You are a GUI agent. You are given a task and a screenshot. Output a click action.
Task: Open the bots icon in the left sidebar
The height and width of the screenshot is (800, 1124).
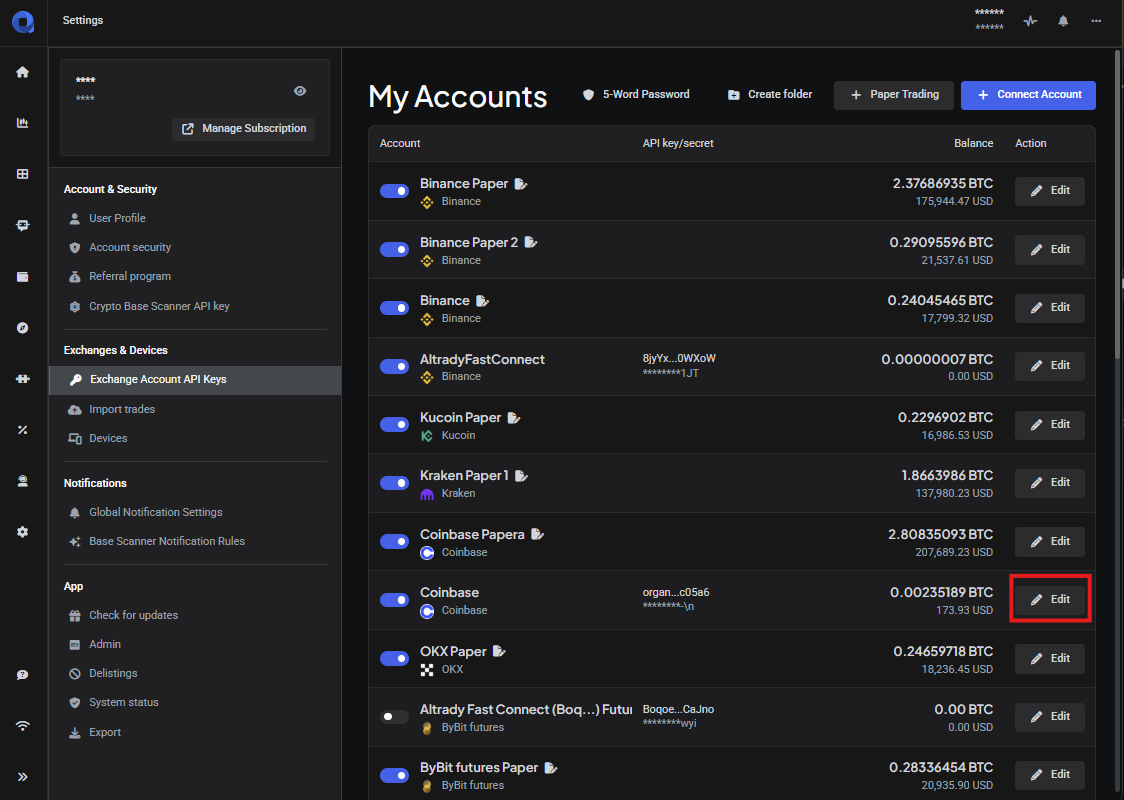(23, 226)
